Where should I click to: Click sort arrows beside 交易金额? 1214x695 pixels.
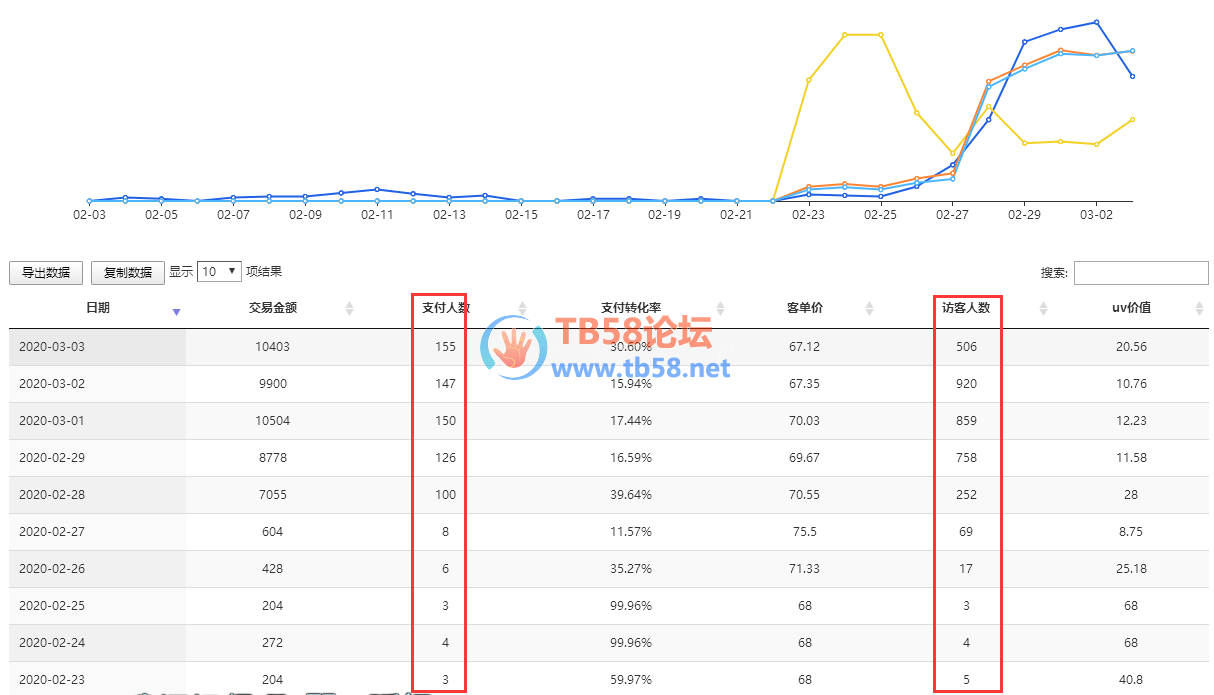click(x=349, y=309)
